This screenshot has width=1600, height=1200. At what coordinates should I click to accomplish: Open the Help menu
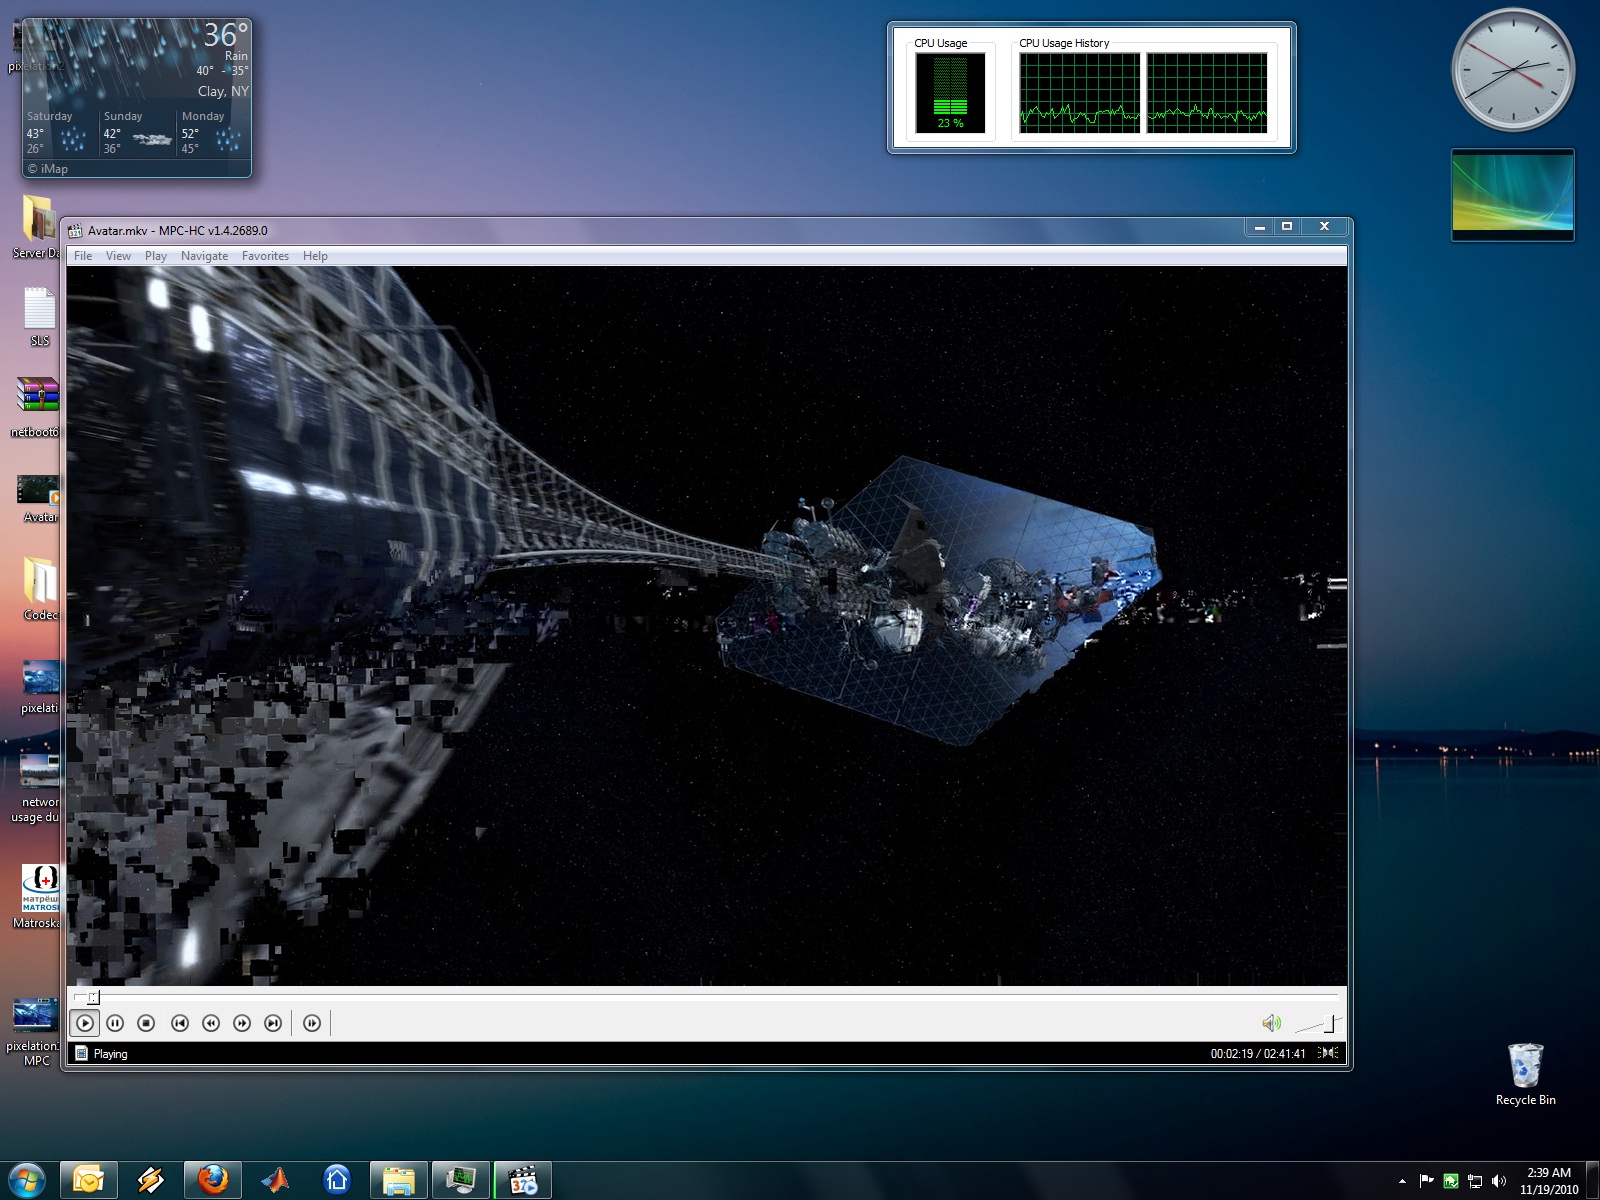coord(315,256)
